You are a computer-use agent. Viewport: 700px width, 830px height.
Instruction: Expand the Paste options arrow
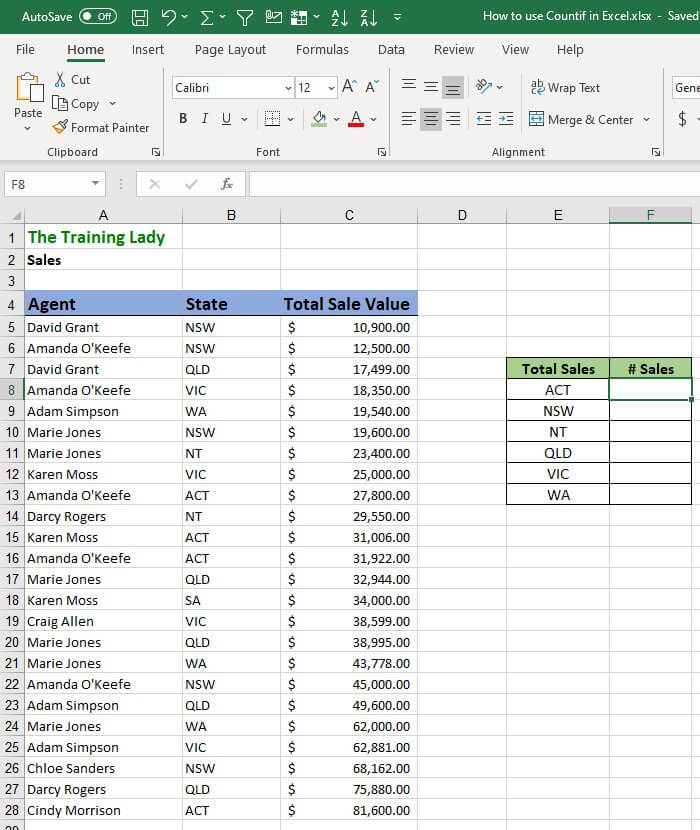(28, 129)
